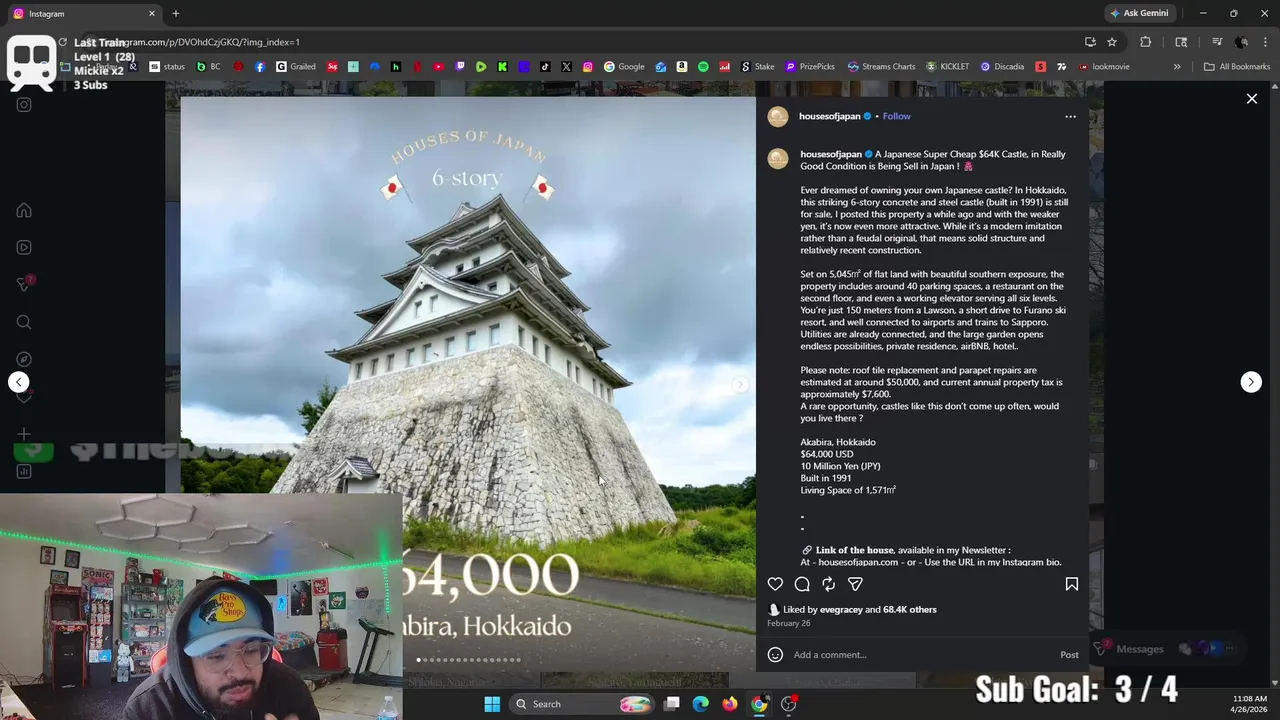1280x720 pixels.
Task: Open TikTok bookmark icon
Action: click(545, 67)
